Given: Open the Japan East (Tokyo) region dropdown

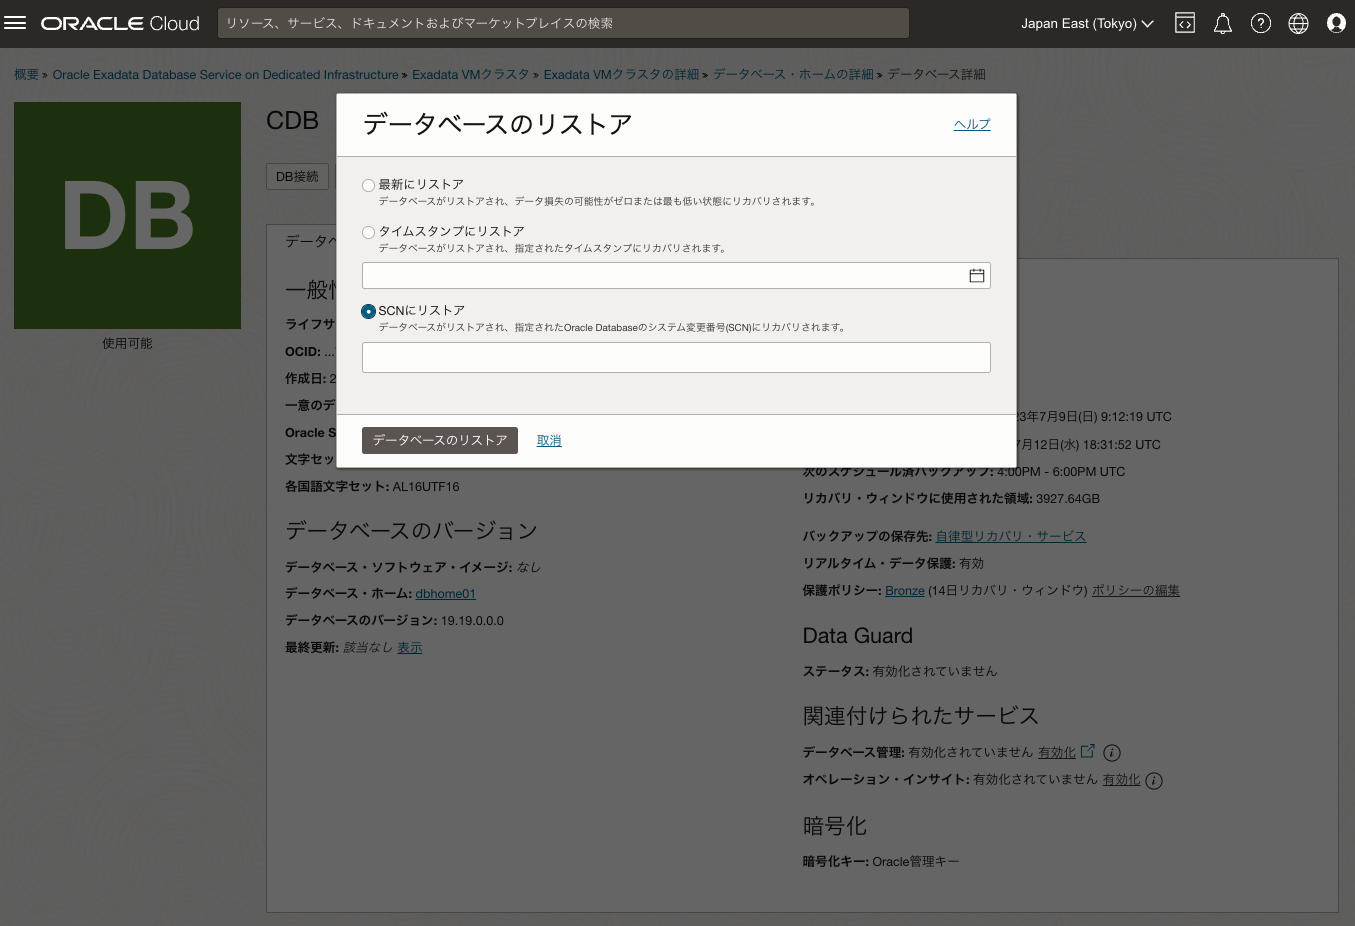Looking at the screenshot, I should pos(1087,23).
